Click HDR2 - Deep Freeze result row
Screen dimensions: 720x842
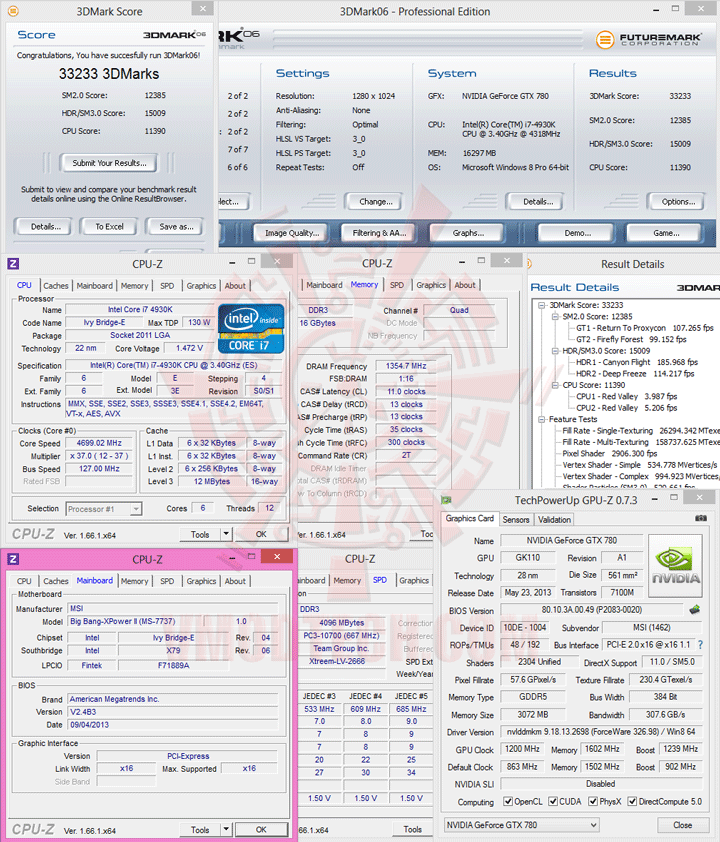point(635,373)
